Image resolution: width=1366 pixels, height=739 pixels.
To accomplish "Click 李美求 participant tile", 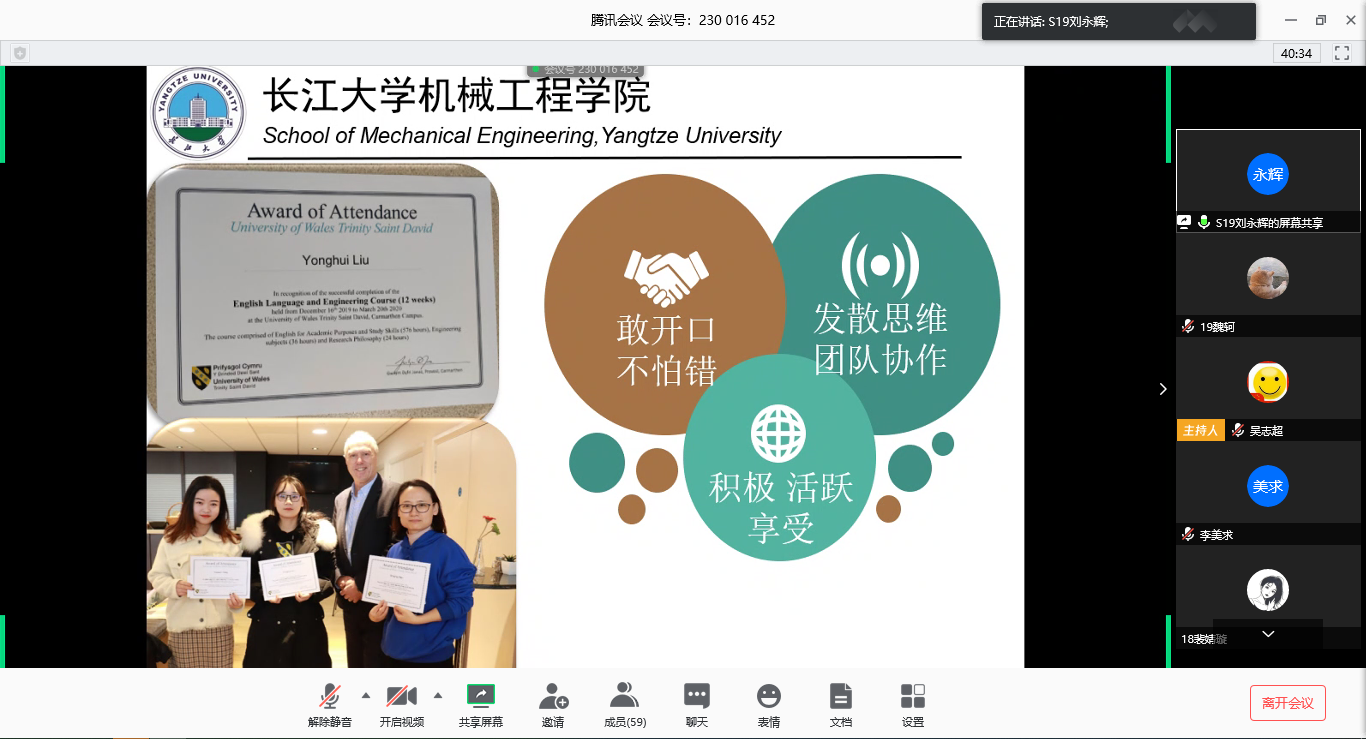I will [1267, 487].
